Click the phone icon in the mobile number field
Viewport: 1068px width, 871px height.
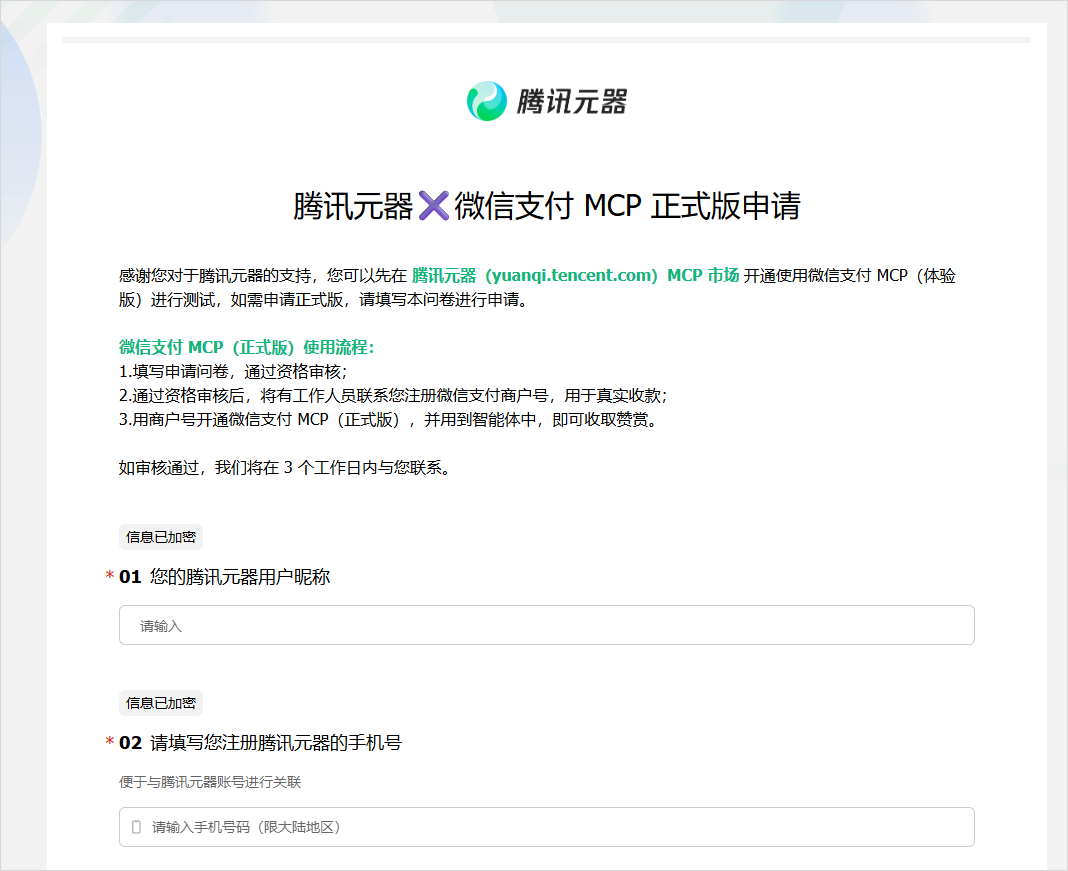click(x=134, y=827)
